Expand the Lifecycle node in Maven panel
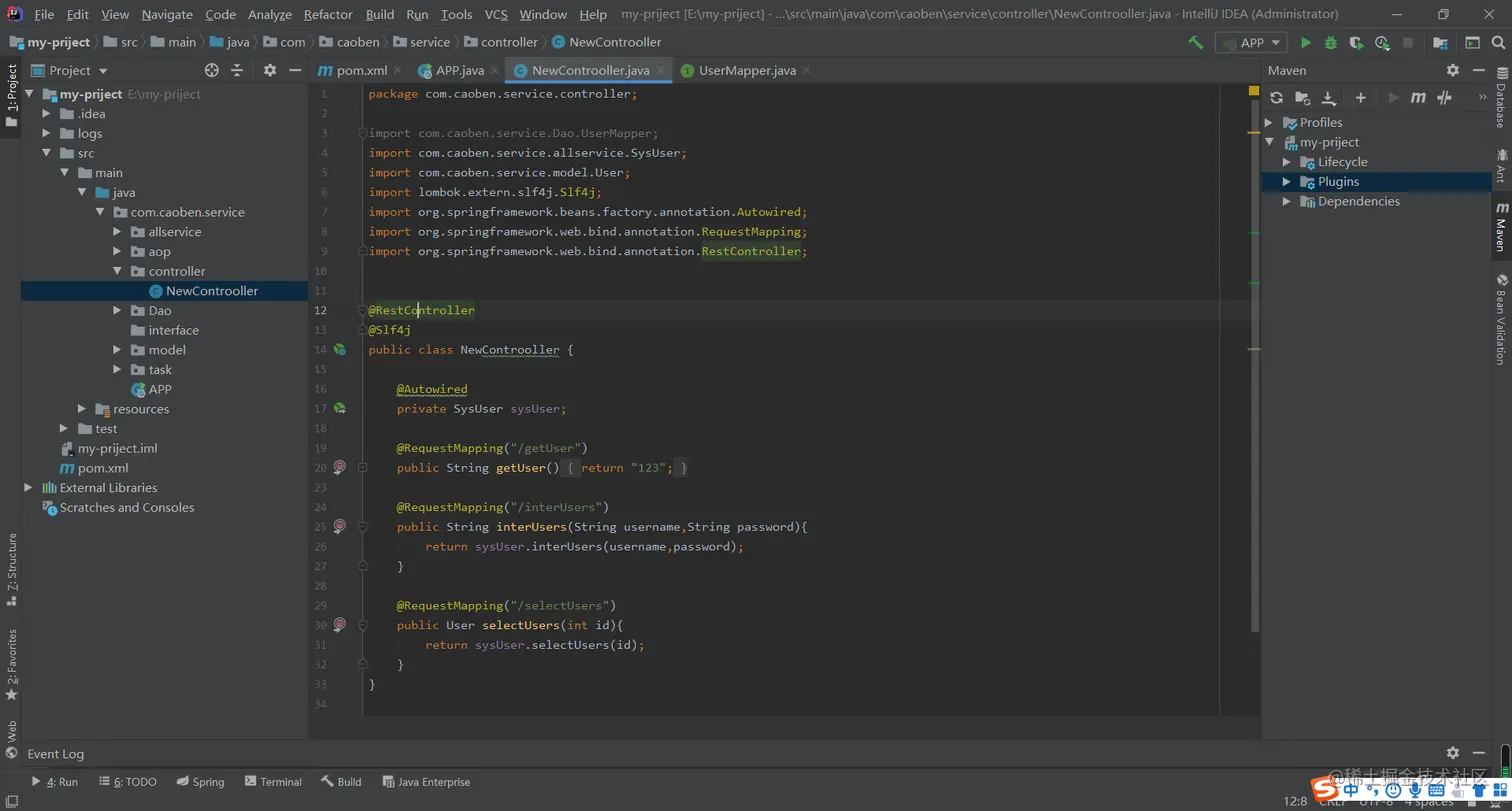Viewport: 1512px width, 811px height. pyautogui.click(x=1287, y=162)
